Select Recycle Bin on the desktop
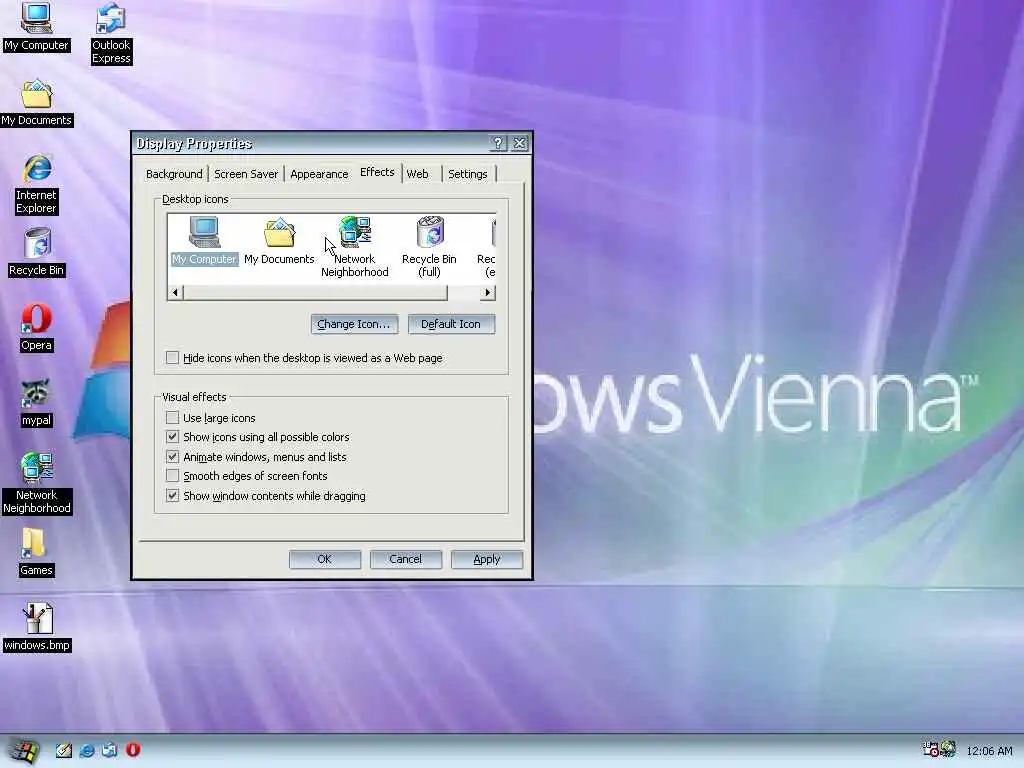 [x=37, y=253]
